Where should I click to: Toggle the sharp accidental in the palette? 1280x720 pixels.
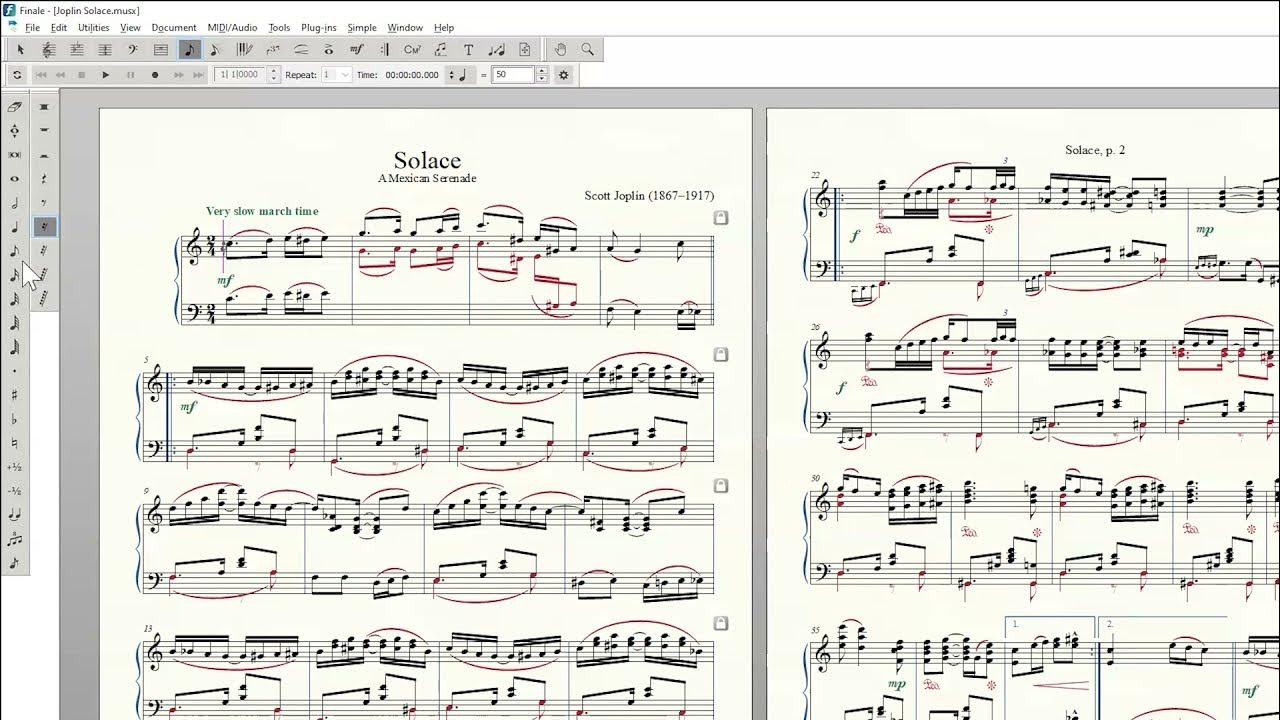click(14, 395)
